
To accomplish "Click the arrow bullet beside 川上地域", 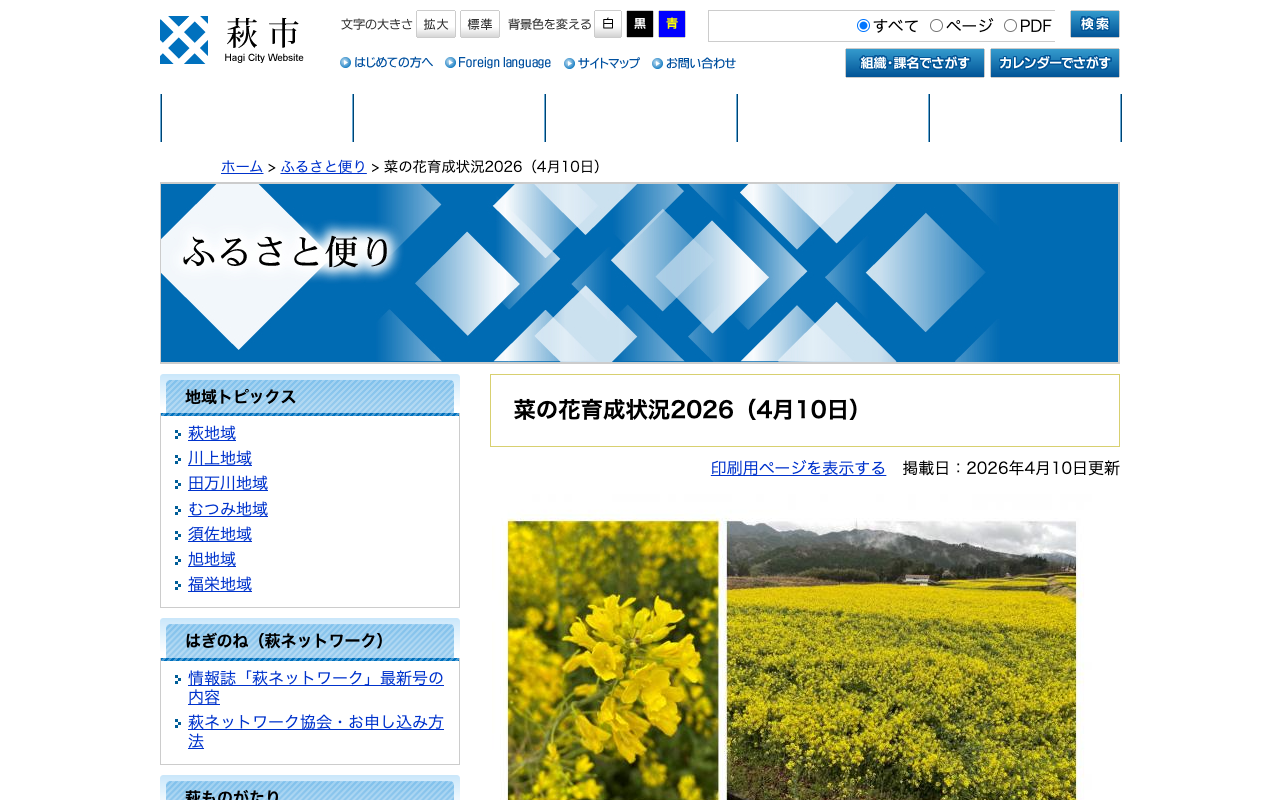I will tap(178, 460).
